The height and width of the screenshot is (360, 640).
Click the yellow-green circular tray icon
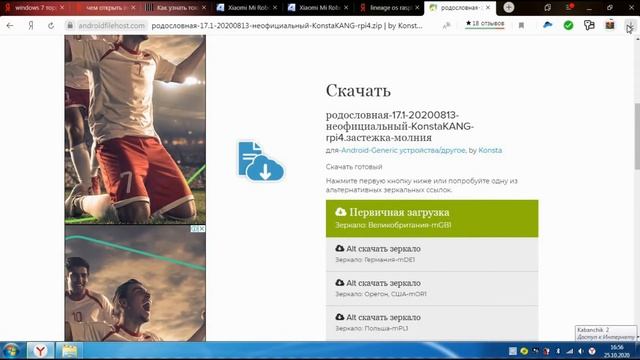(x=524, y=351)
